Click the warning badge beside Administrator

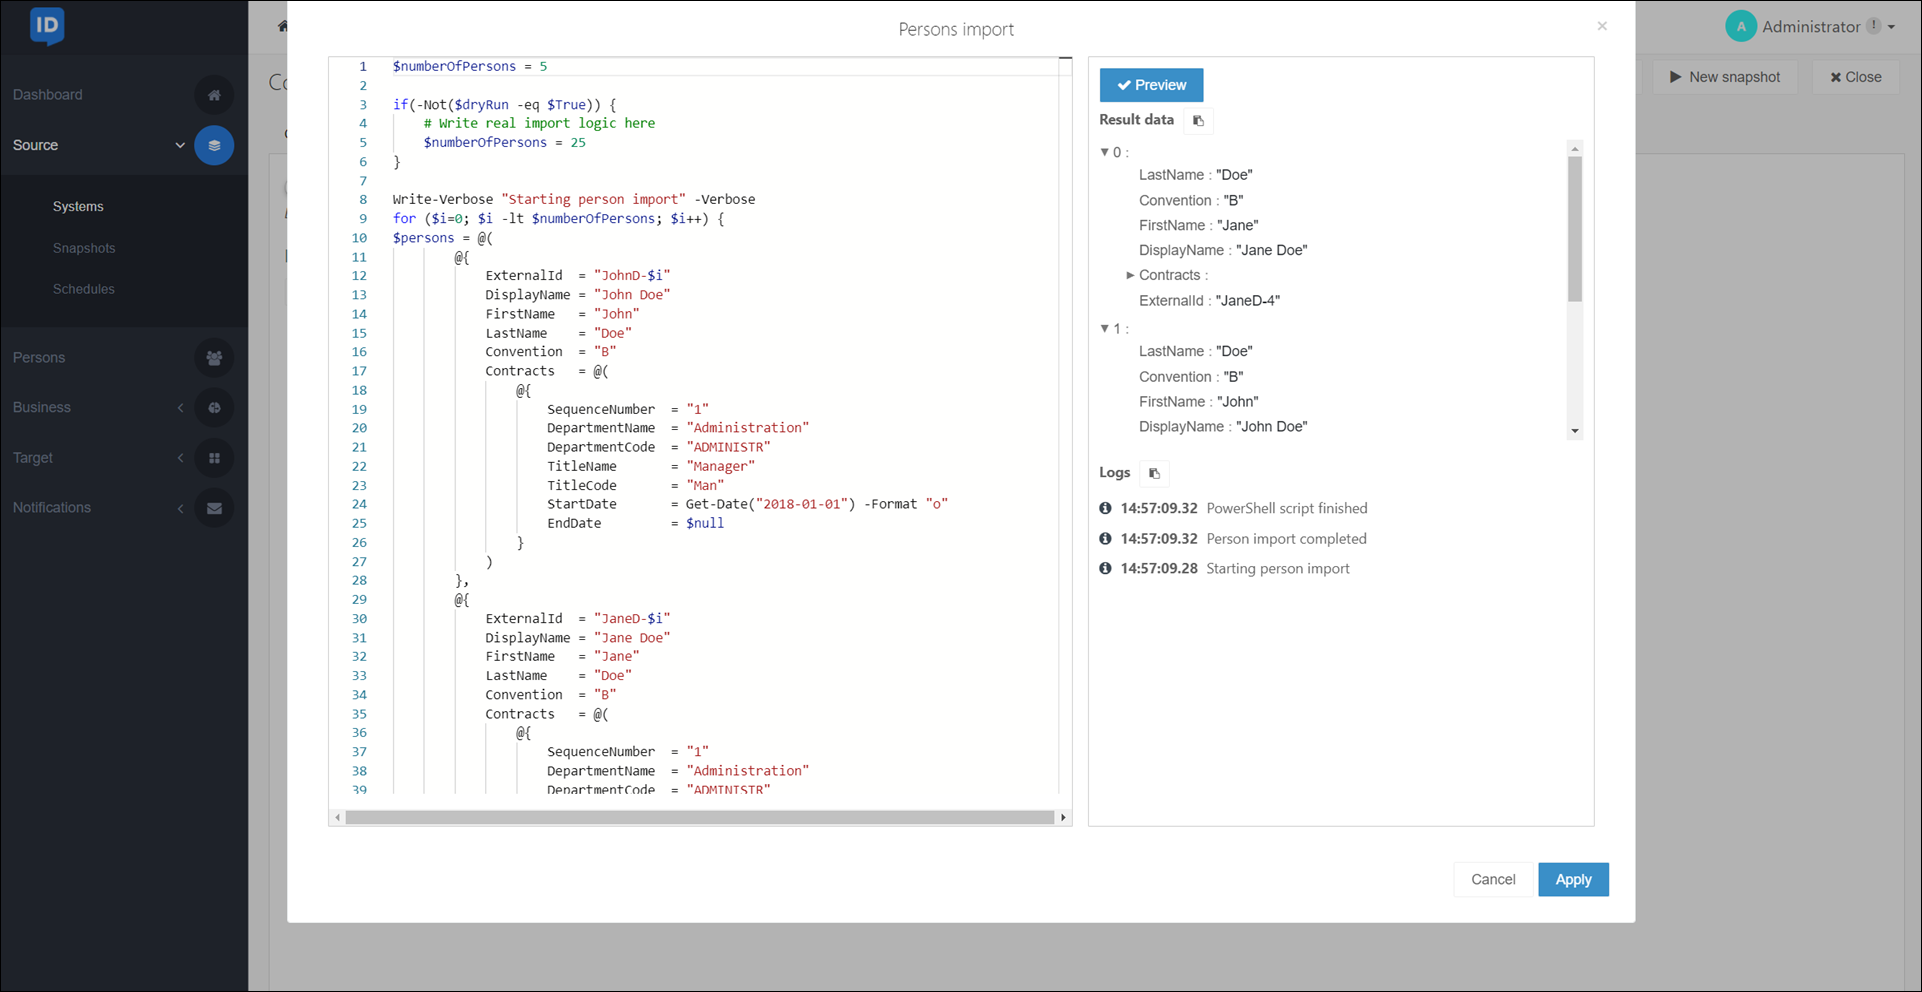tap(1873, 27)
